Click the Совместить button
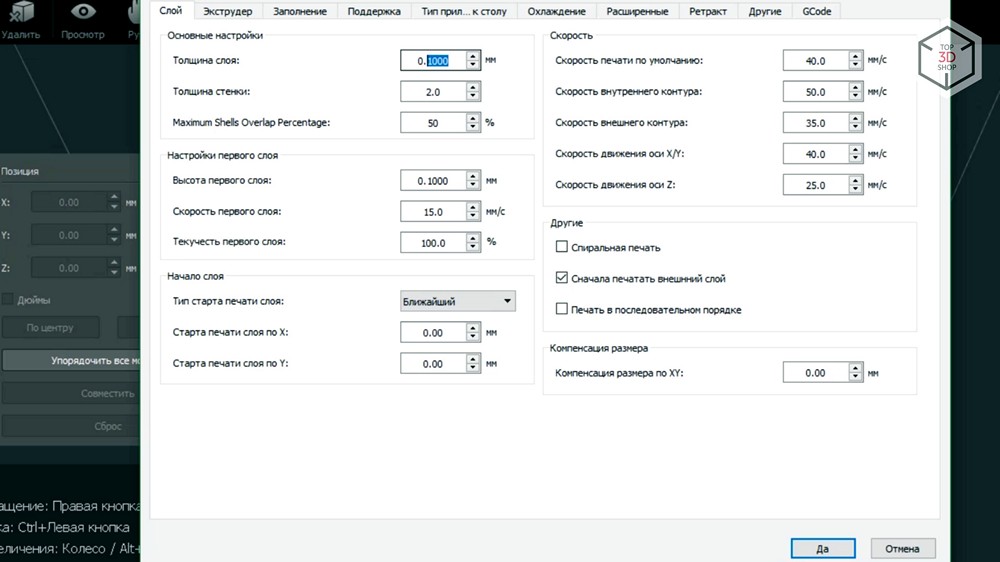Screen dimensions: 1000x562 tap(71, 394)
